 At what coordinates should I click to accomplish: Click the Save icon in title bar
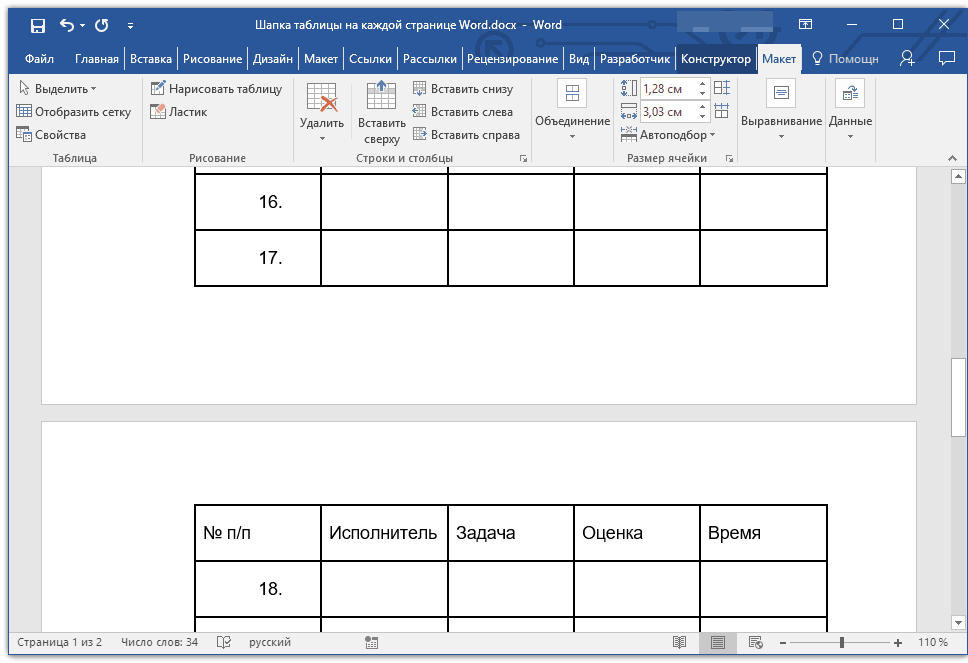[38, 25]
